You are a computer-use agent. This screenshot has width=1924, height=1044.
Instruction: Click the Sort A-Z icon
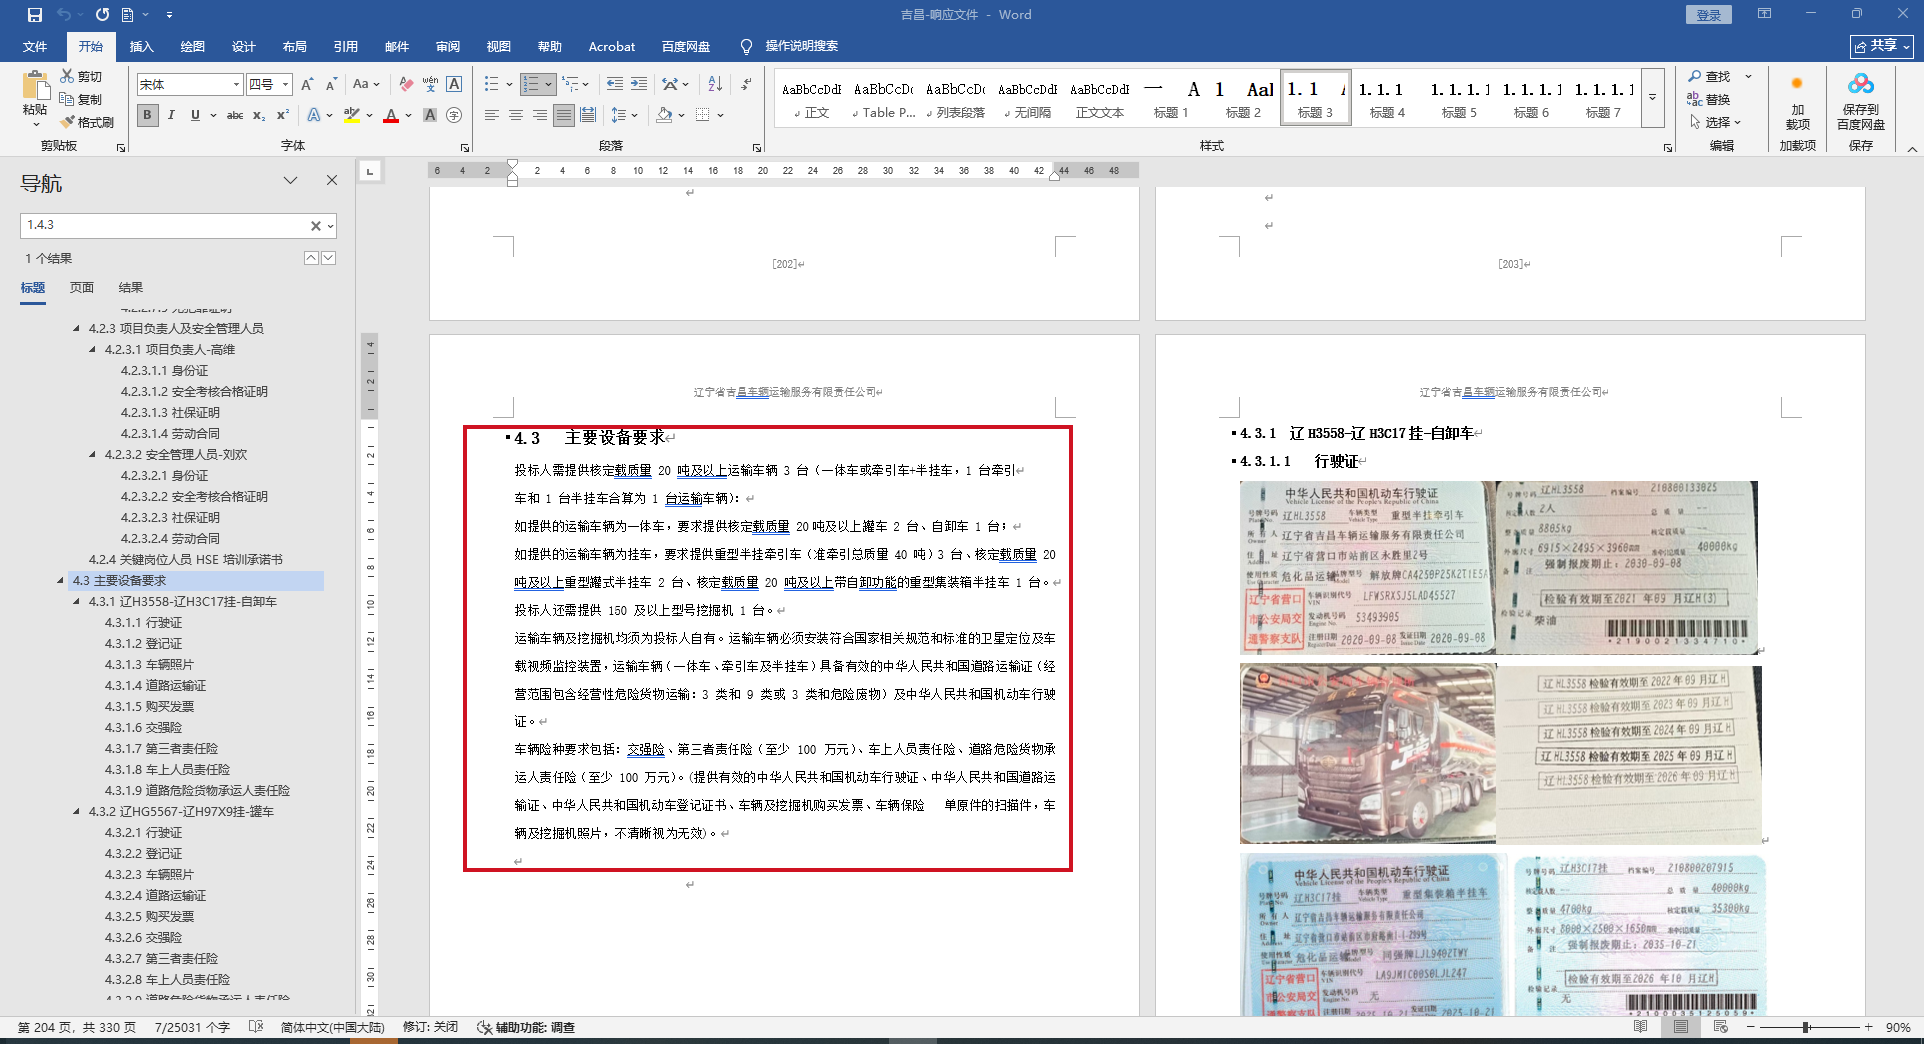pyautogui.click(x=715, y=85)
